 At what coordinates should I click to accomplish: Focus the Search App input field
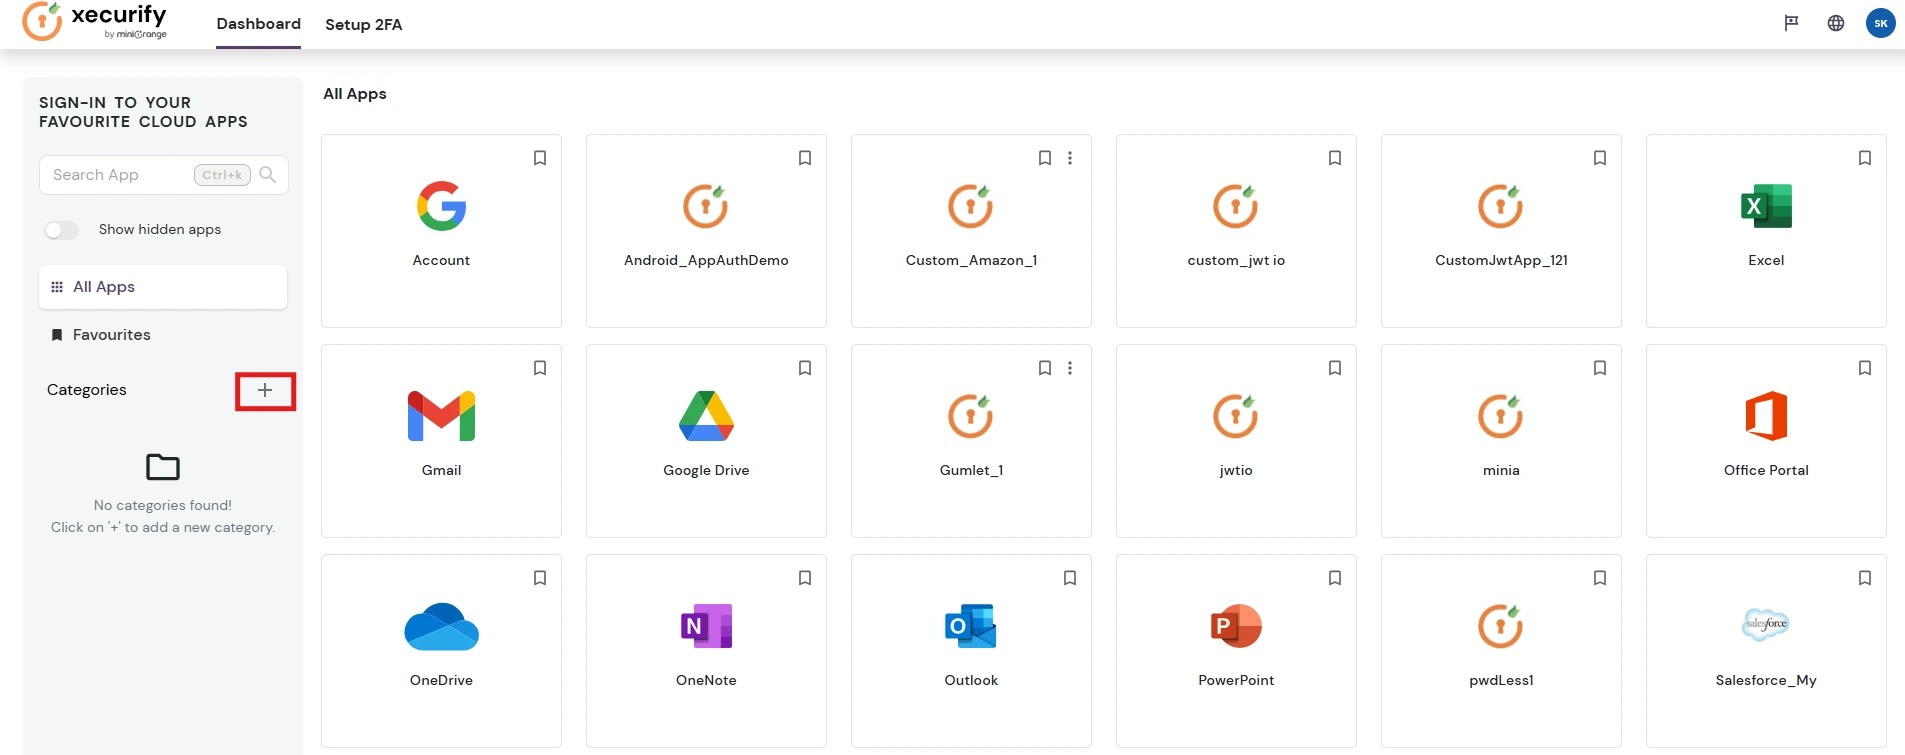[x=120, y=175]
